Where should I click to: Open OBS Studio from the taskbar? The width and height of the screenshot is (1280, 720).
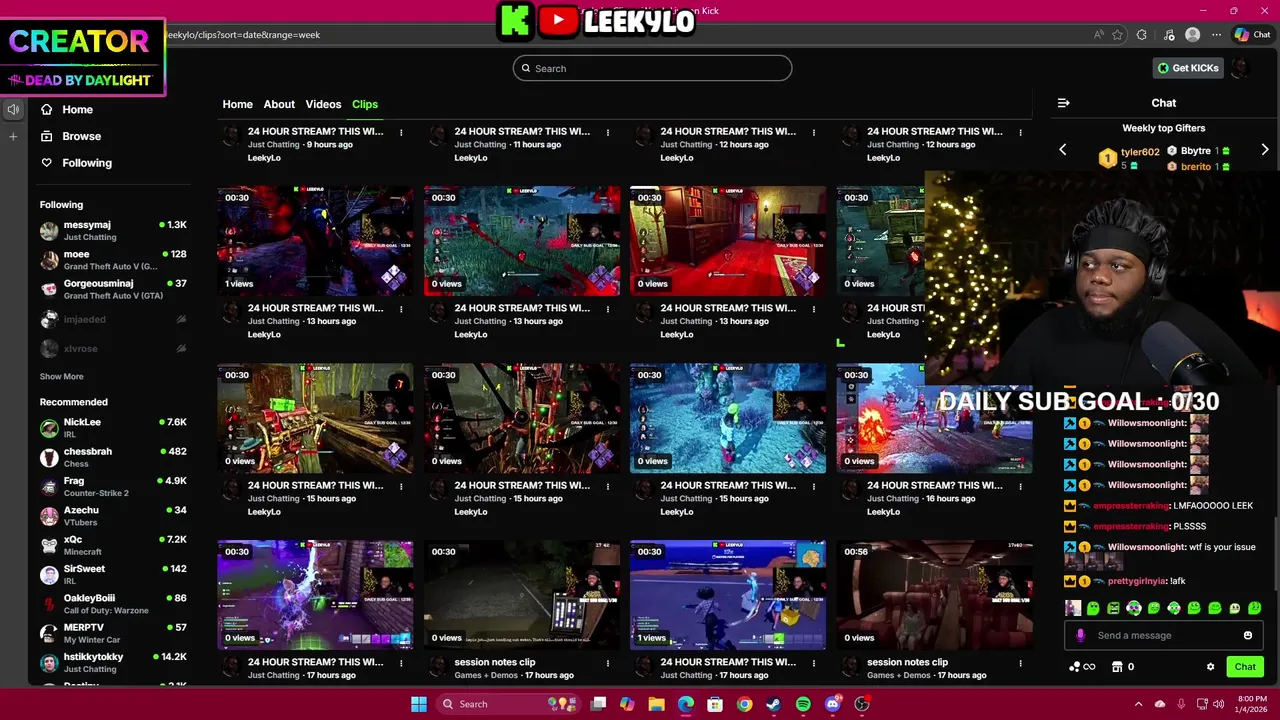(862, 704)
